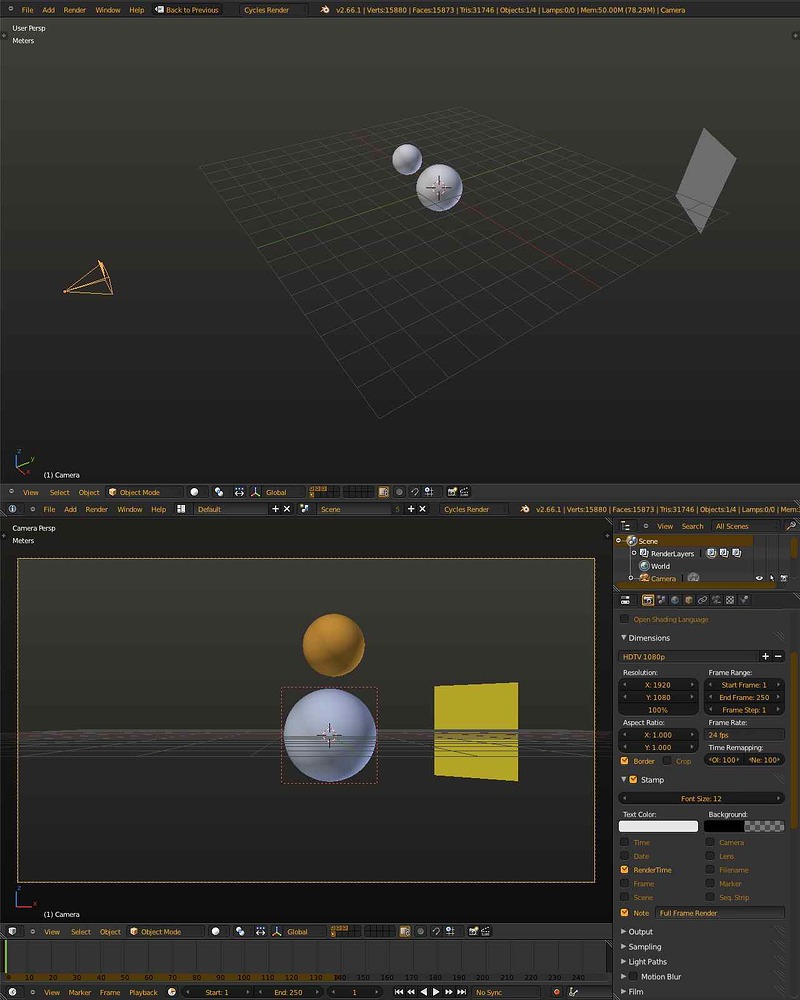Toggle the Camera selectability cursor in outliner
Screen dimensions: 800x1000
[x=771, y=578]
